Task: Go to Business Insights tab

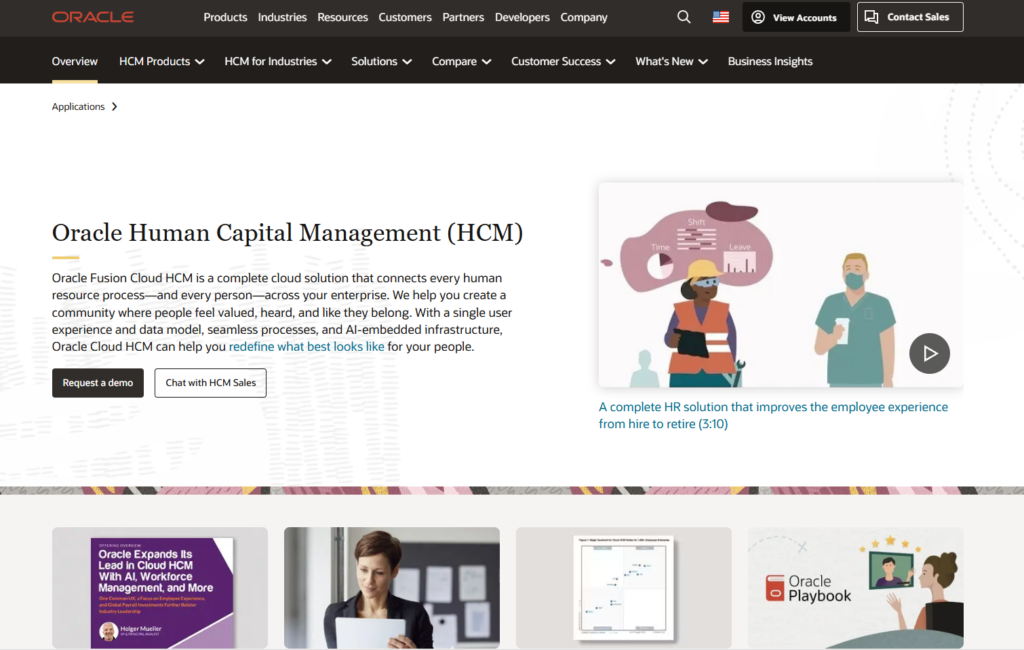Action: click(770, 61)
